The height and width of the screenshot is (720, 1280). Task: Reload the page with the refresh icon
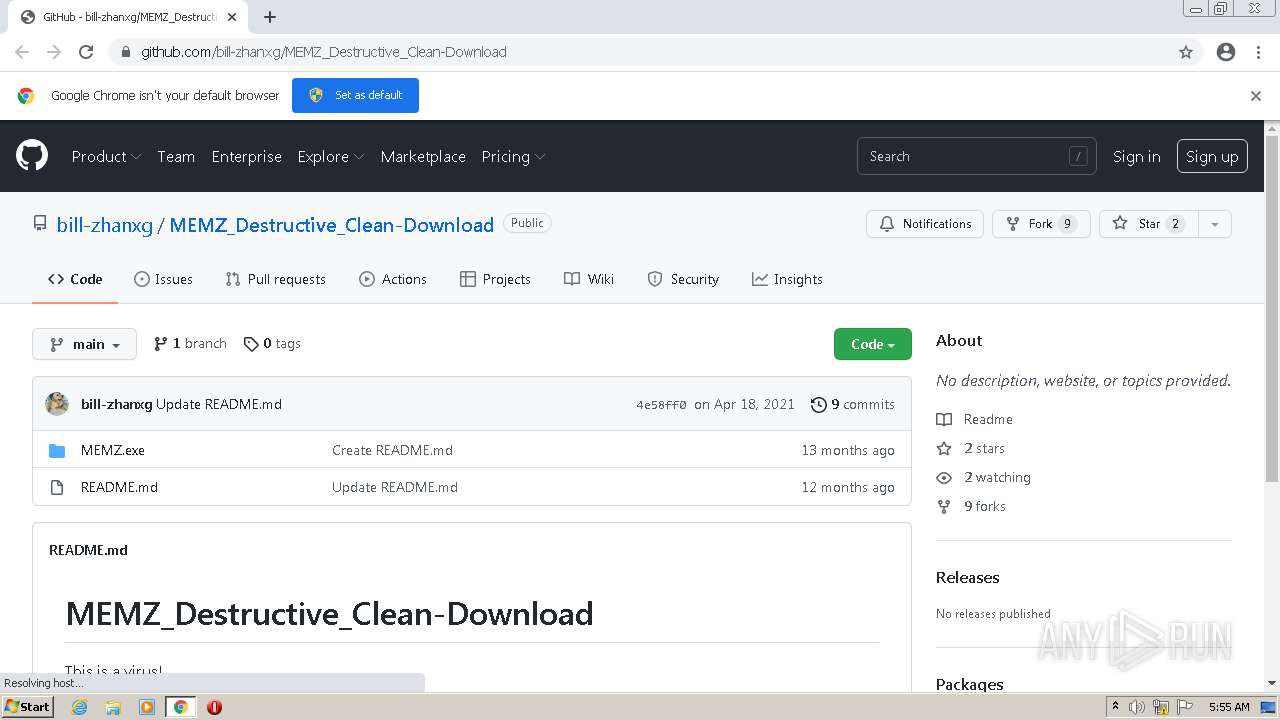(86, 52)
